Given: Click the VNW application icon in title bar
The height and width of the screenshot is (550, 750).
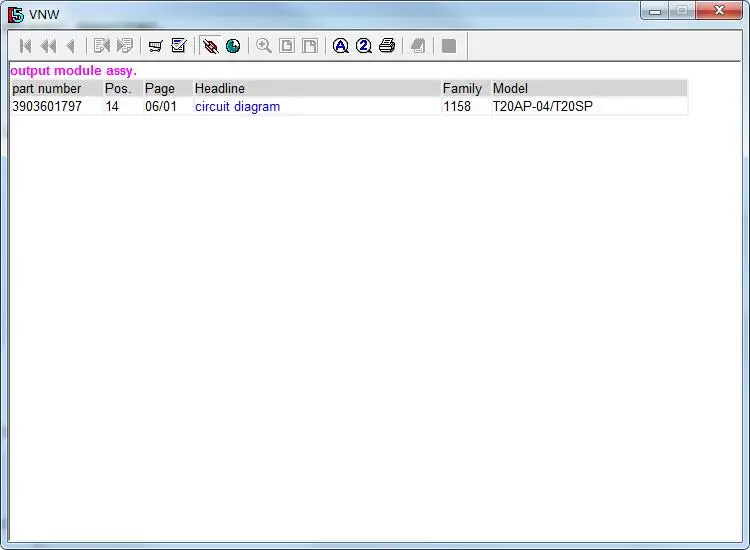Looking at the screenshot, I should click(x=16, y=15).
